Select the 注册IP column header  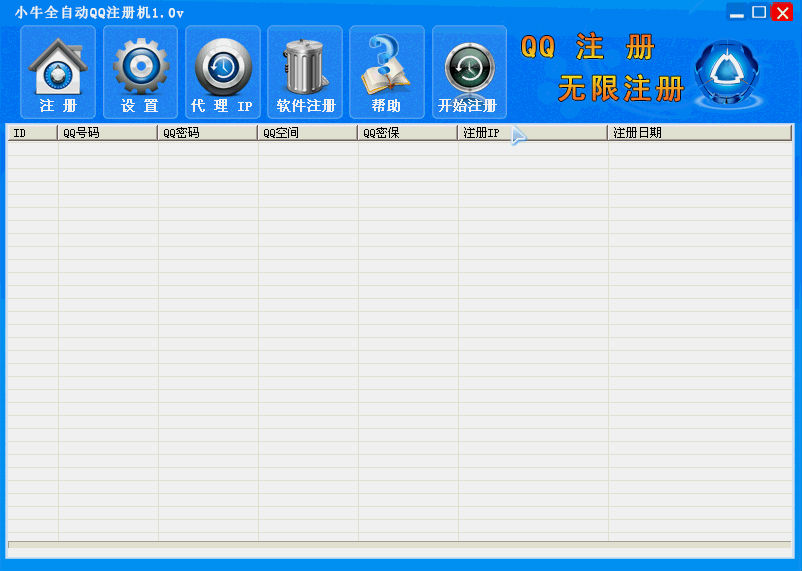[x=532, y=133]
